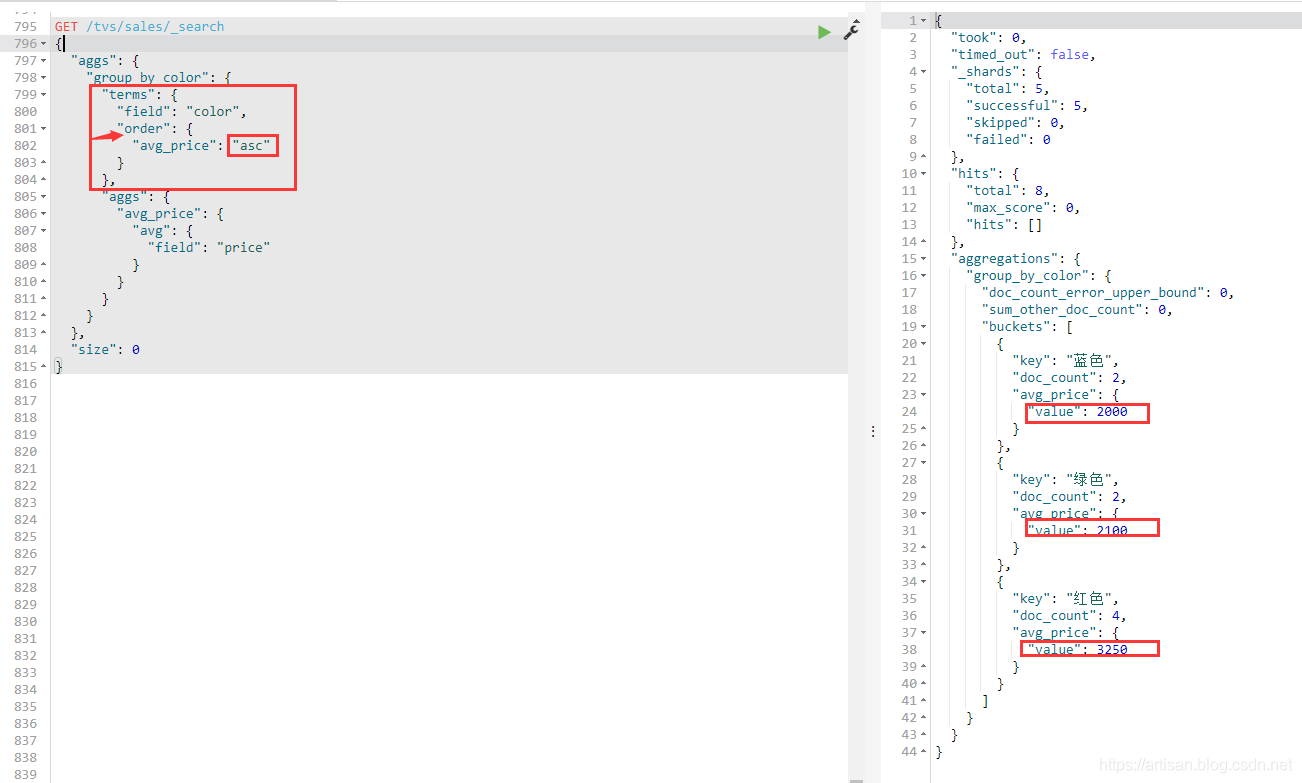Click the GET /tvs/sales/_search request line

click(x=140, y=27)
